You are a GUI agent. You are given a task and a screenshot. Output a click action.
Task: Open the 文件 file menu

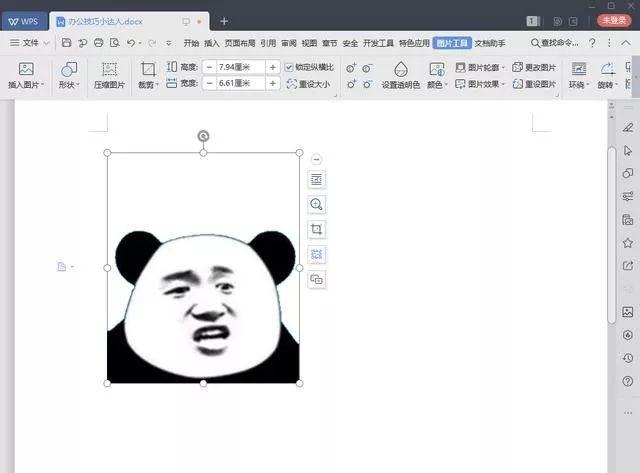tap(29, 43)
